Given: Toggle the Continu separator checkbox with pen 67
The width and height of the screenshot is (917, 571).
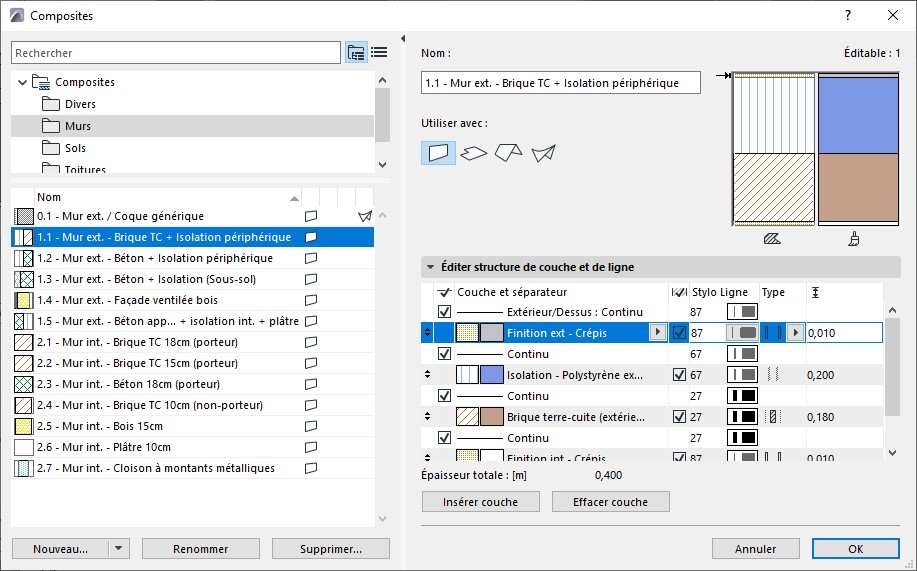Looking at the screenshot, I should pyautogui.click(x=444, y=354).
